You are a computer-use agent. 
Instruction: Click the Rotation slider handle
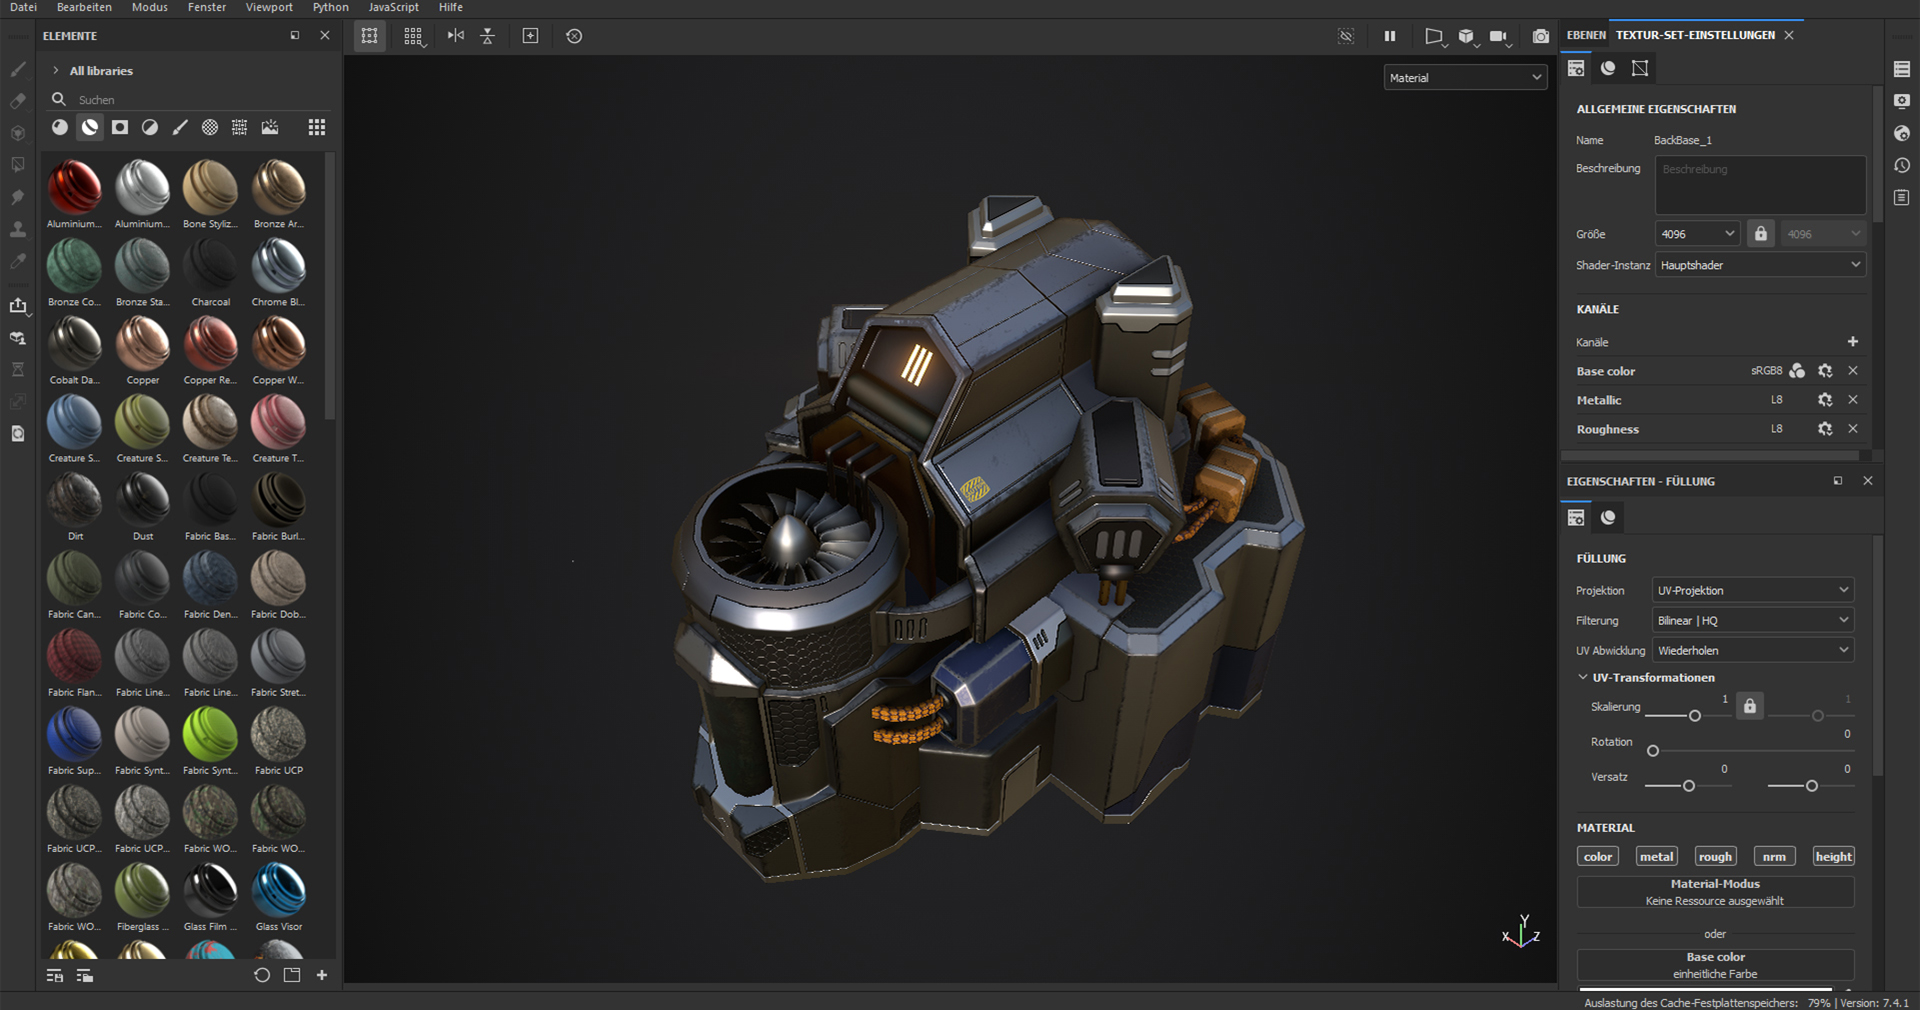coord(1653,751)
